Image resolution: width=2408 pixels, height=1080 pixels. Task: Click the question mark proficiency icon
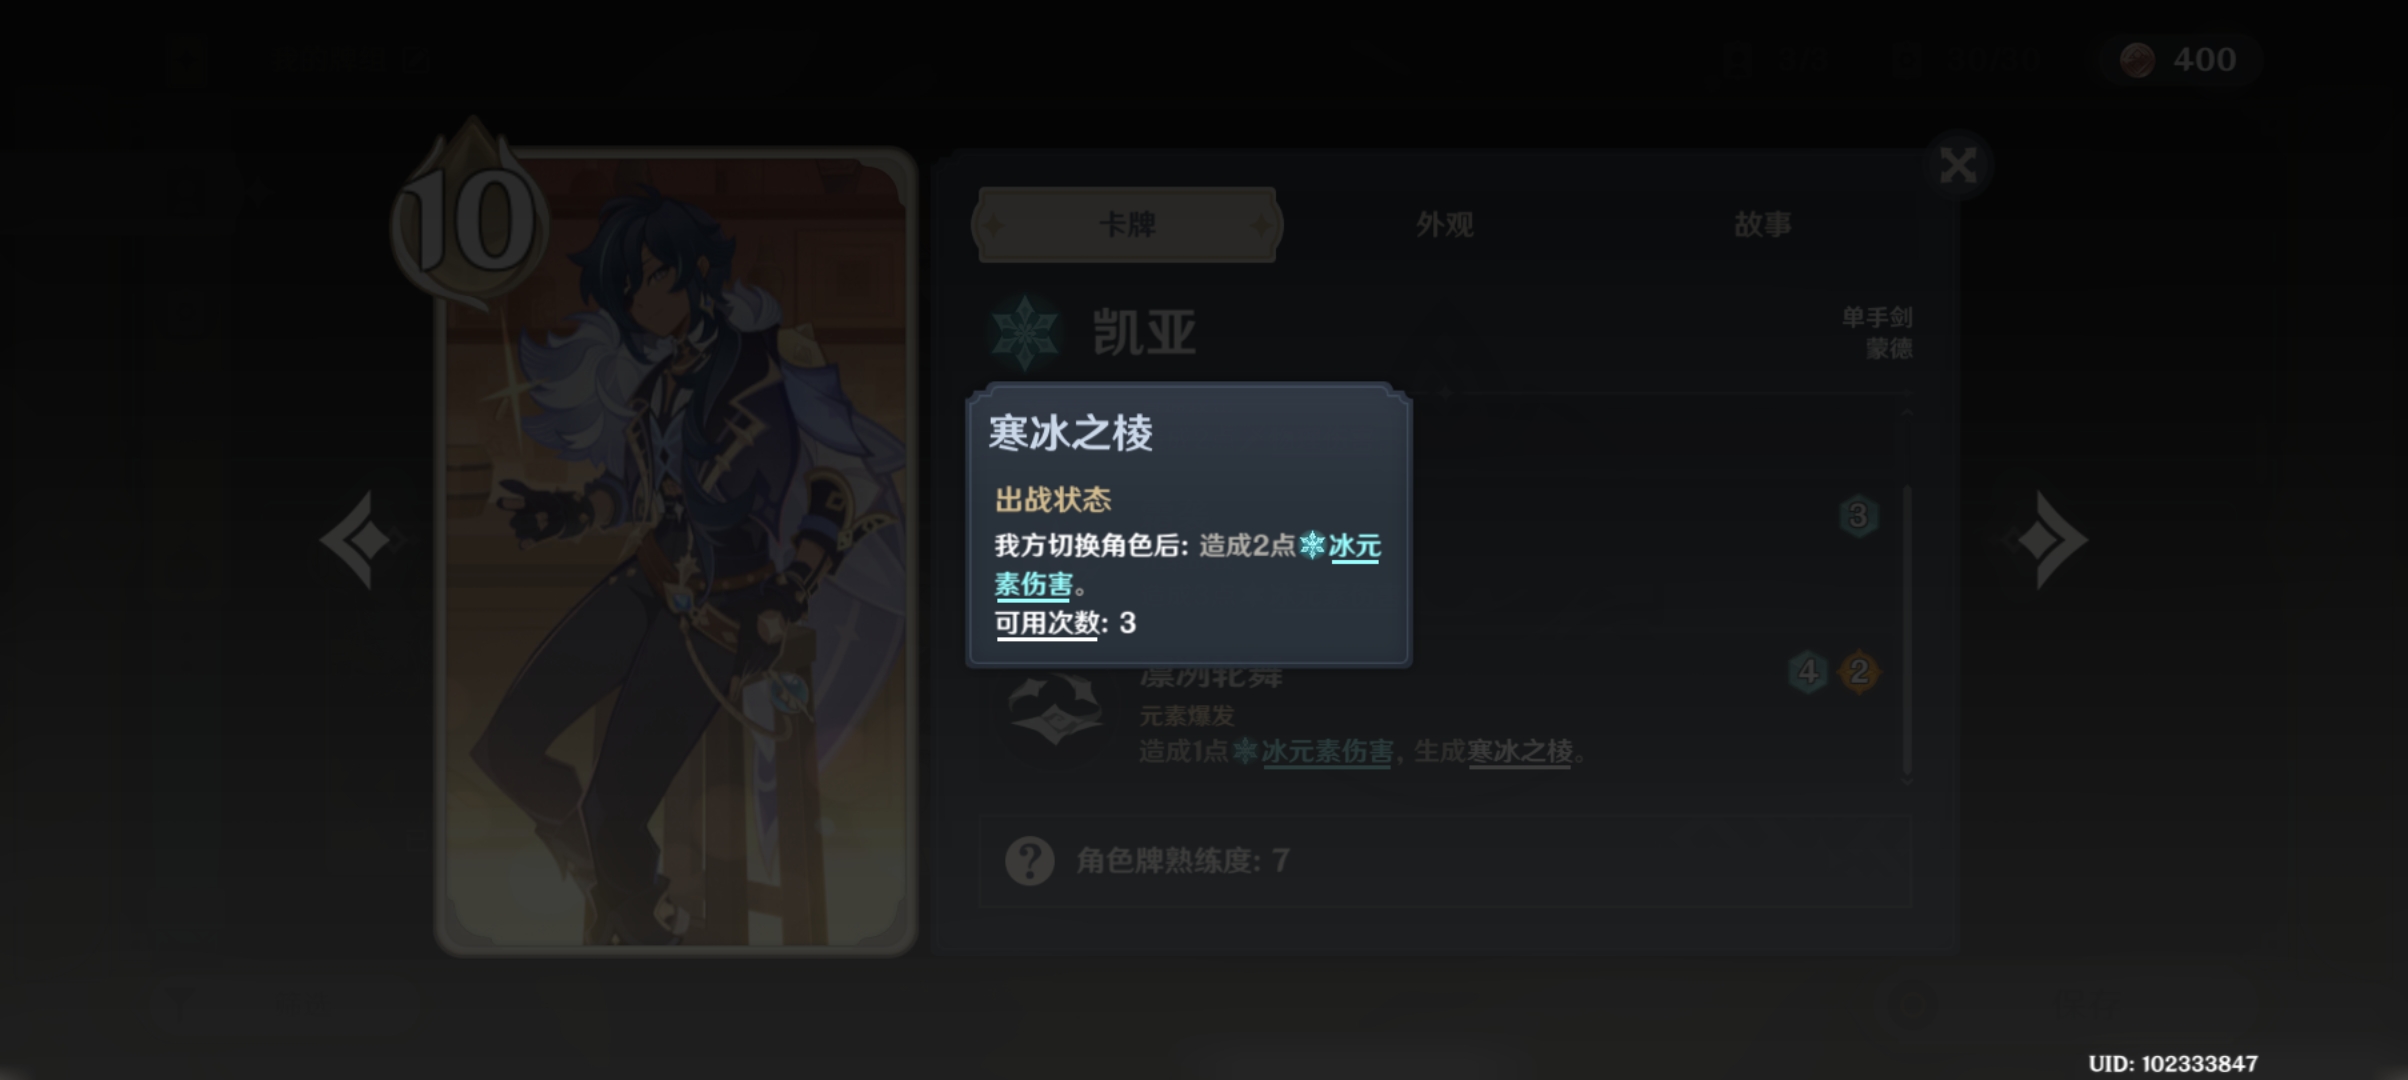(1030, 860)
